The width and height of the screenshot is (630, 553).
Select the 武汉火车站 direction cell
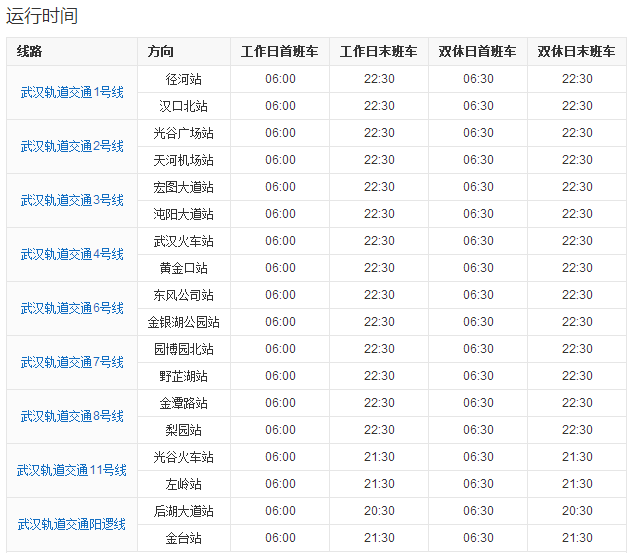(184, 241)
